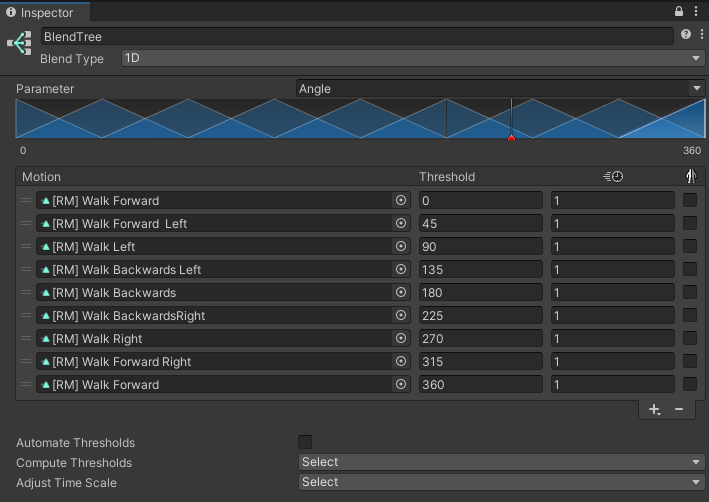Open Compute Thresholds Select dropdown
The image size is (709, 502).
coord(501,462)
